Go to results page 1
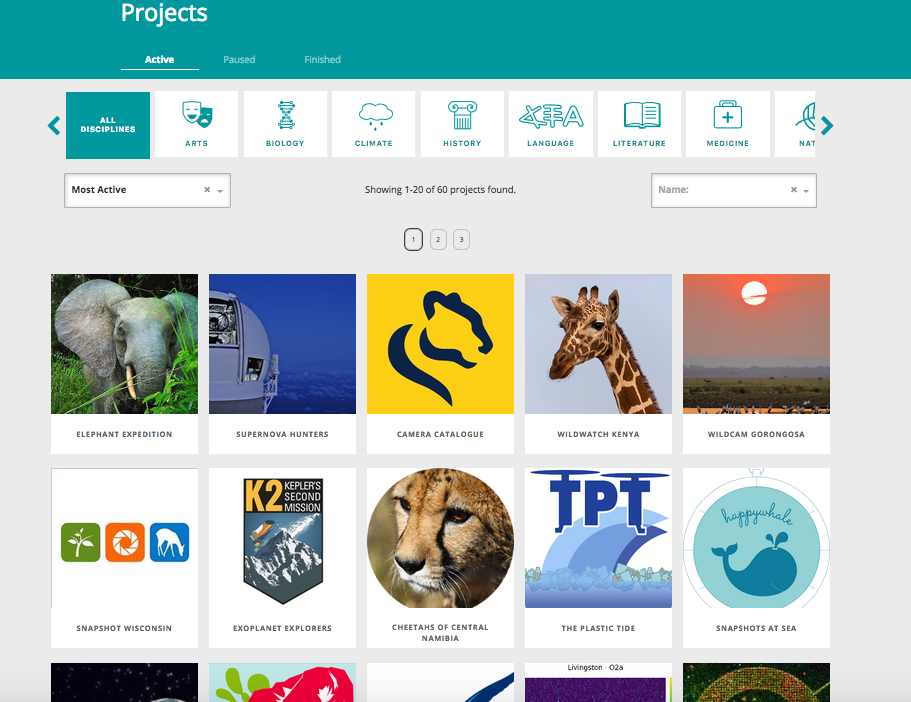This screenshot has height=702, width=911. tap(413, 239)
